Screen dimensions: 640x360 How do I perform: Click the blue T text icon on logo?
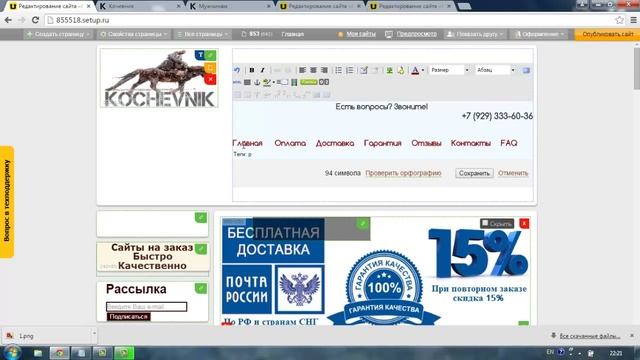coord(200,55)
